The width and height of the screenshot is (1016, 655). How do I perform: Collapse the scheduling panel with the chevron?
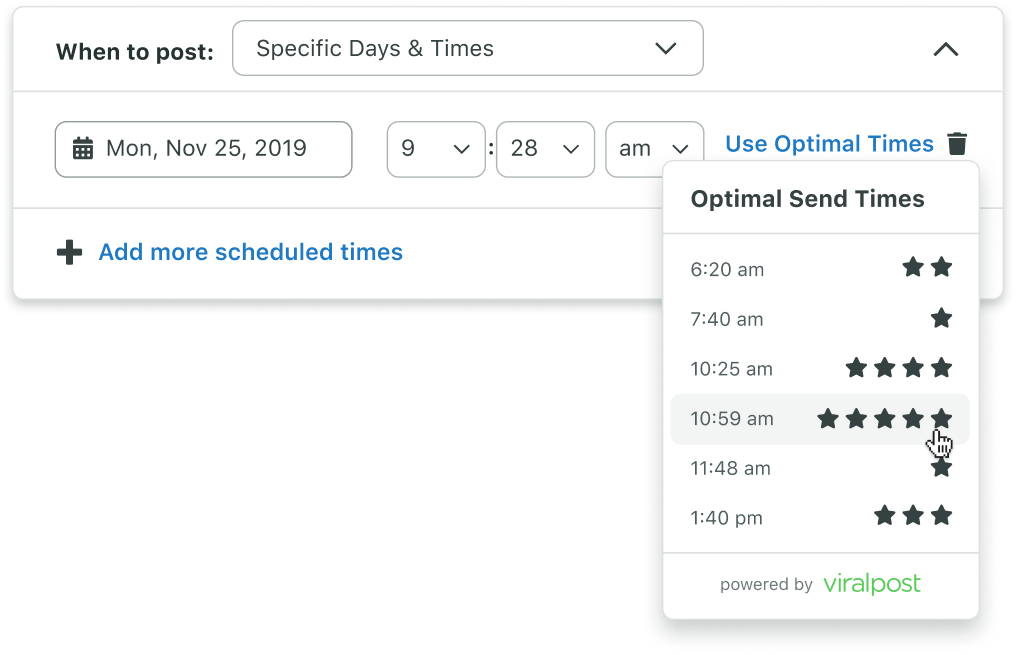click(x=946, y=49)
